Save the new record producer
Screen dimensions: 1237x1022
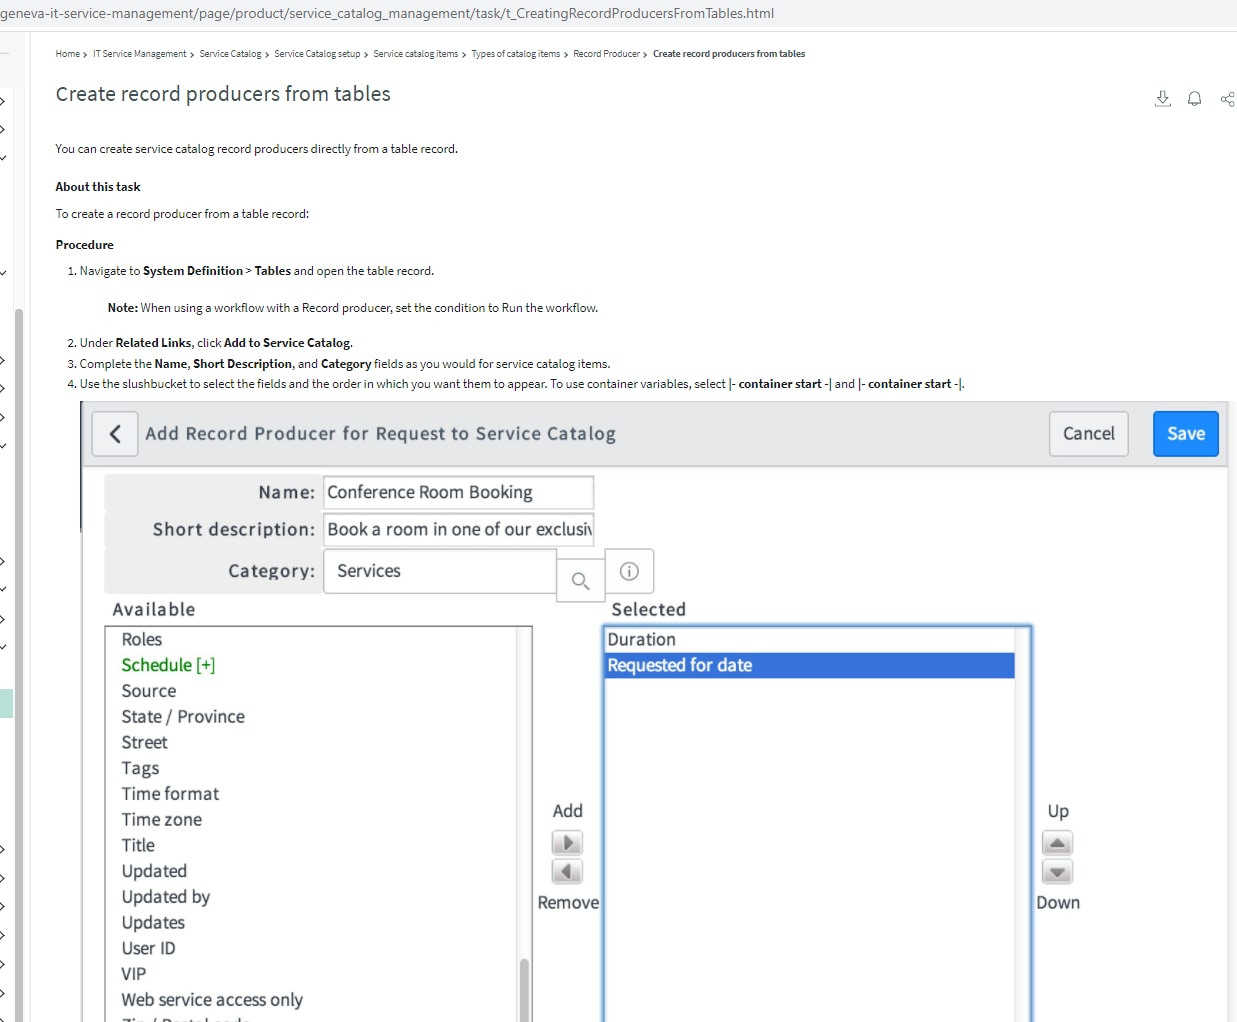tap(1185, 433)
